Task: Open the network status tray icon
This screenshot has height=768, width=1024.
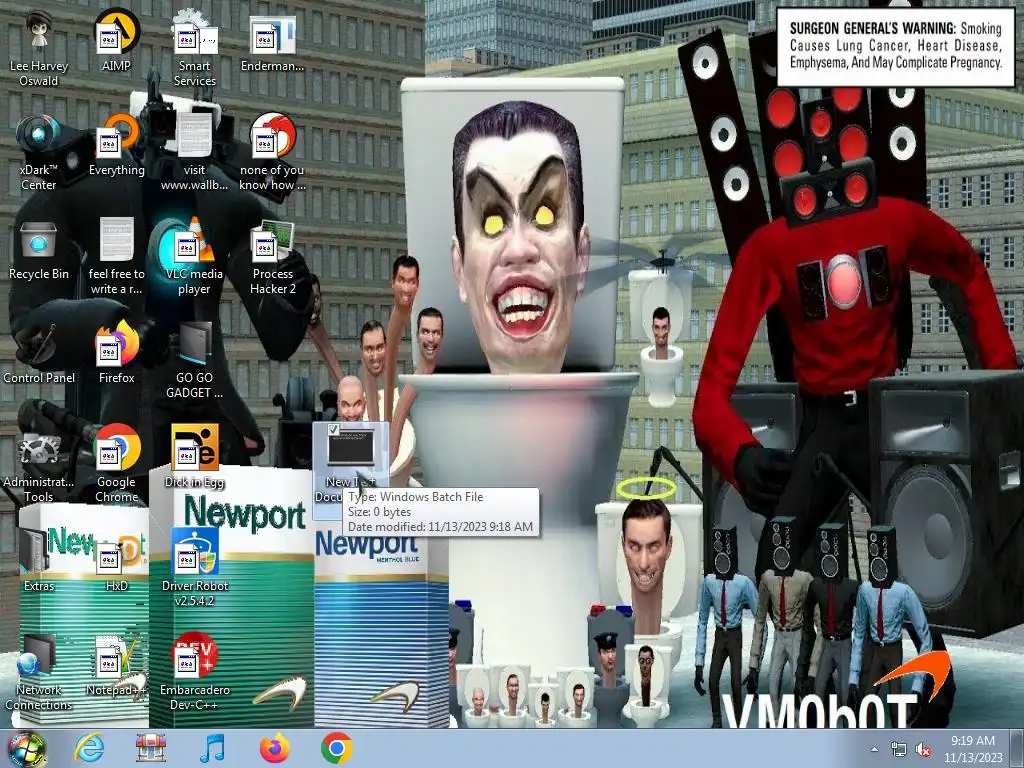Action: [899, 750]
